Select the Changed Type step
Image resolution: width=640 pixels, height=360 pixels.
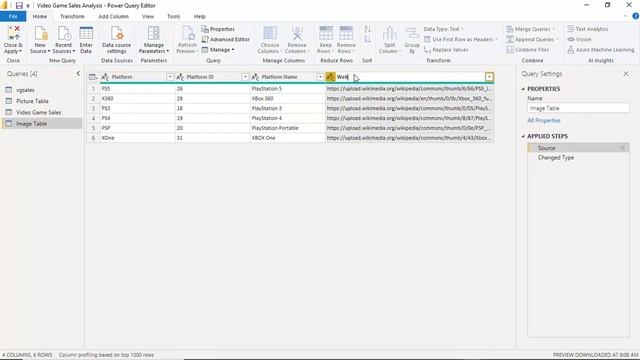point(578,158)
